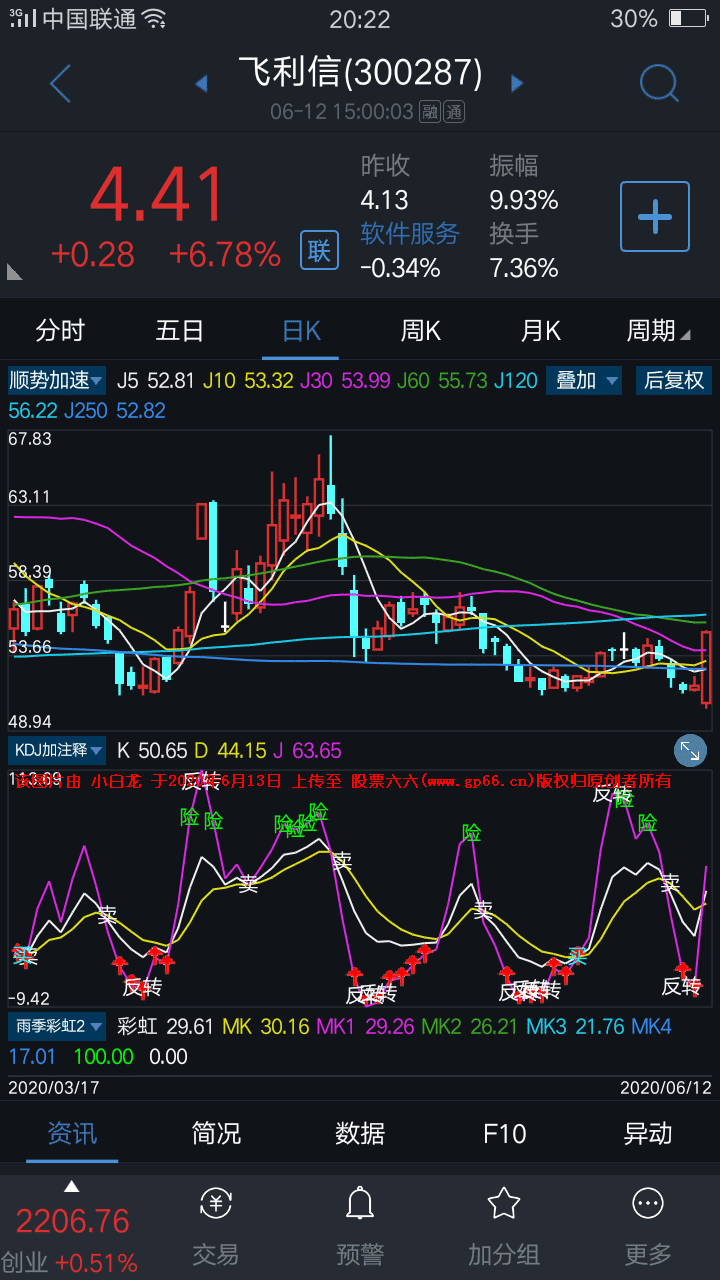
Task: Open 异动 unusual movement tab
Action: click(x=648, y=1133)
